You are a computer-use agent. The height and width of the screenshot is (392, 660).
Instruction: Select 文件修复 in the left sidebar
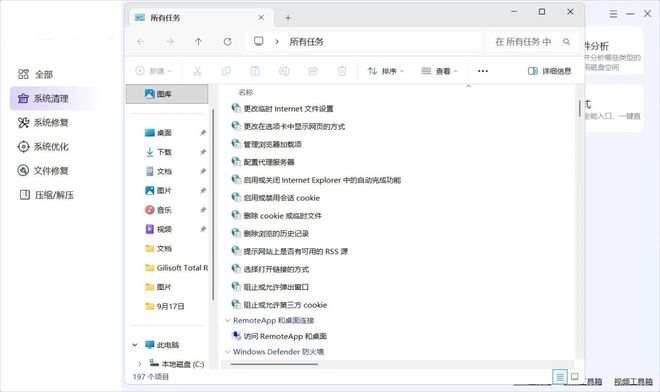[43, 171]
